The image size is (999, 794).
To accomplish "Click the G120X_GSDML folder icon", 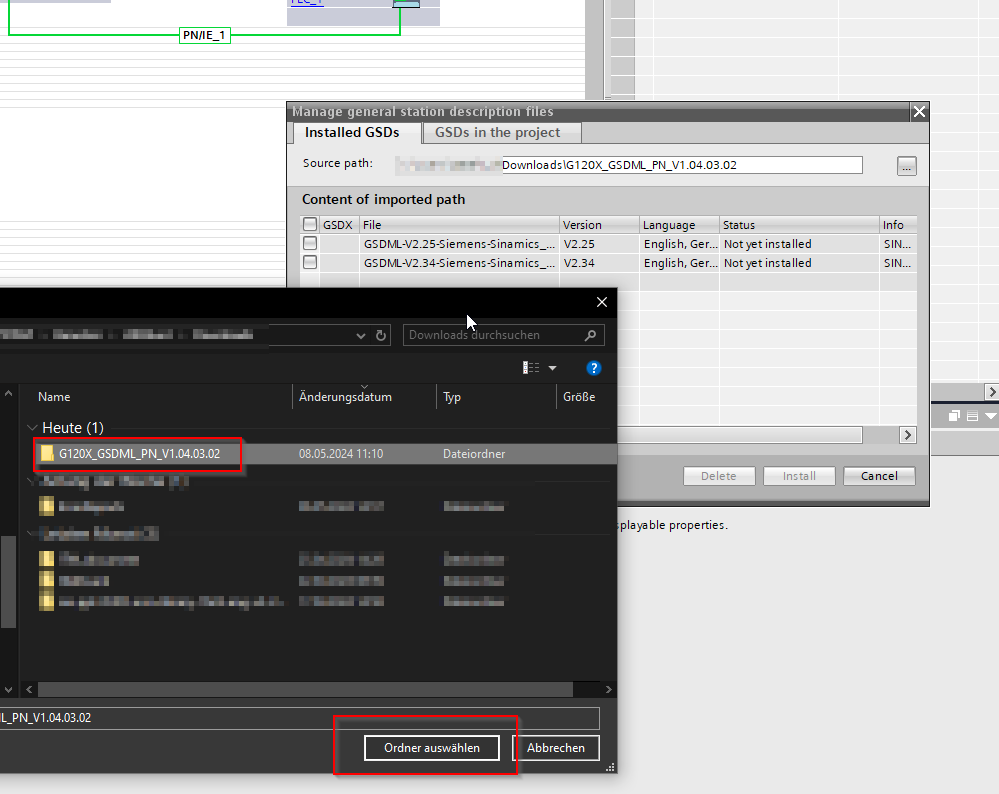I will pos(47,454).
